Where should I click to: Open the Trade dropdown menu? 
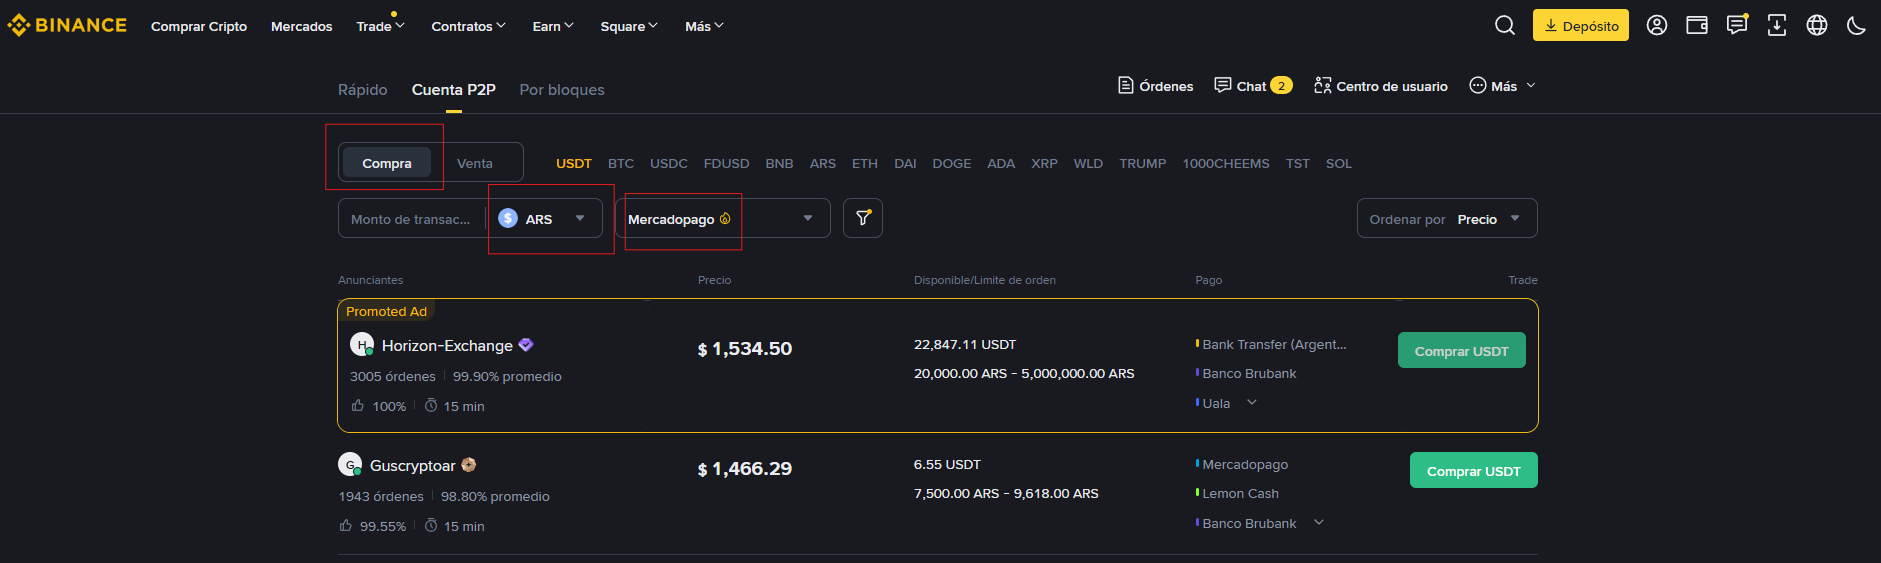(x=380, y=26)
